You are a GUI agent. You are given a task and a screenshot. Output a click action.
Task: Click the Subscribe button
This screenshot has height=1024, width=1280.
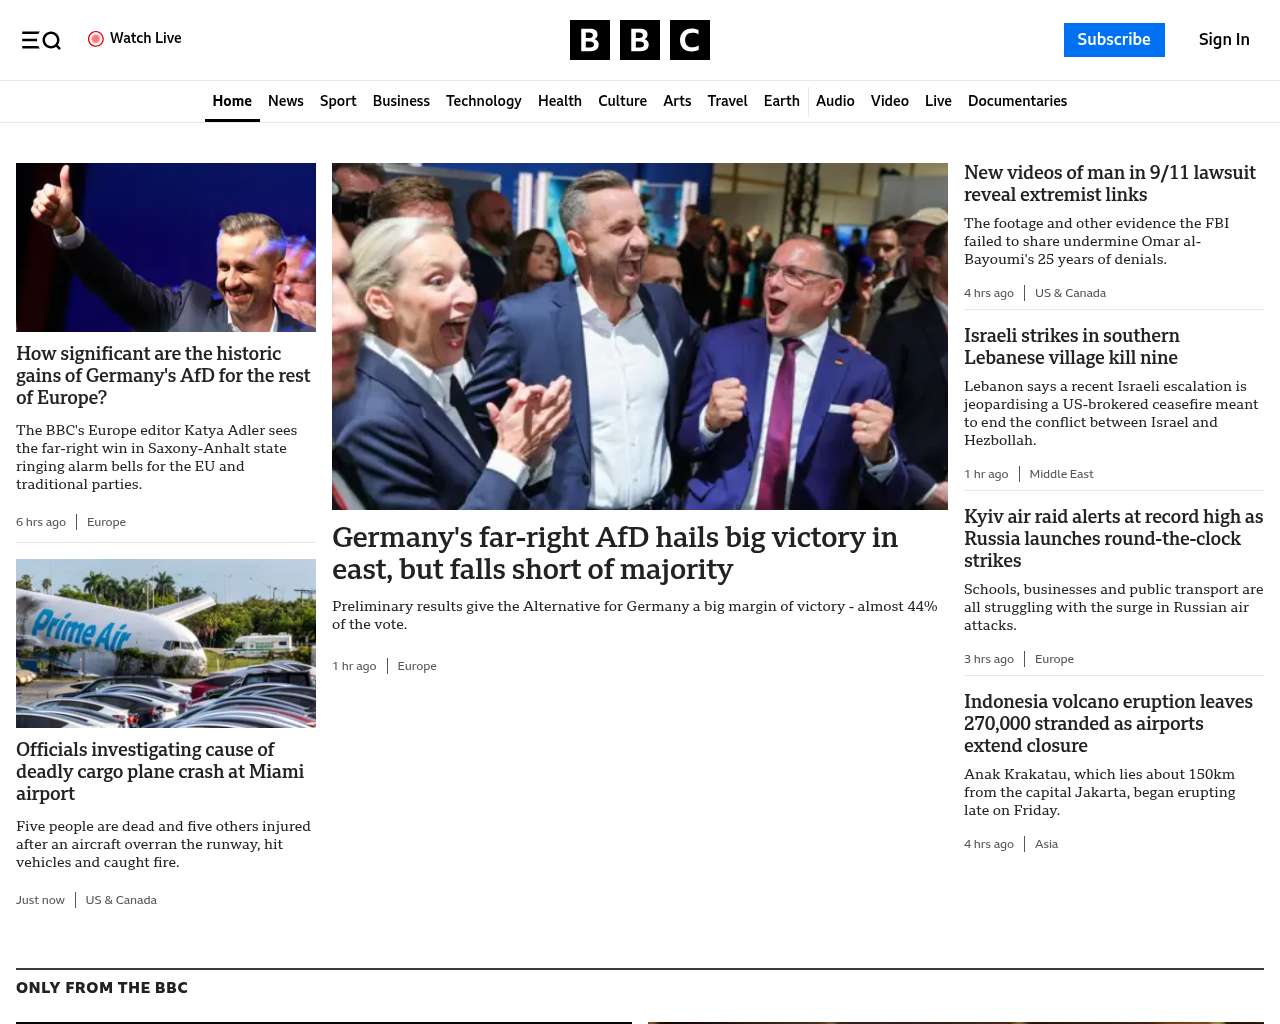(1114, 40)
